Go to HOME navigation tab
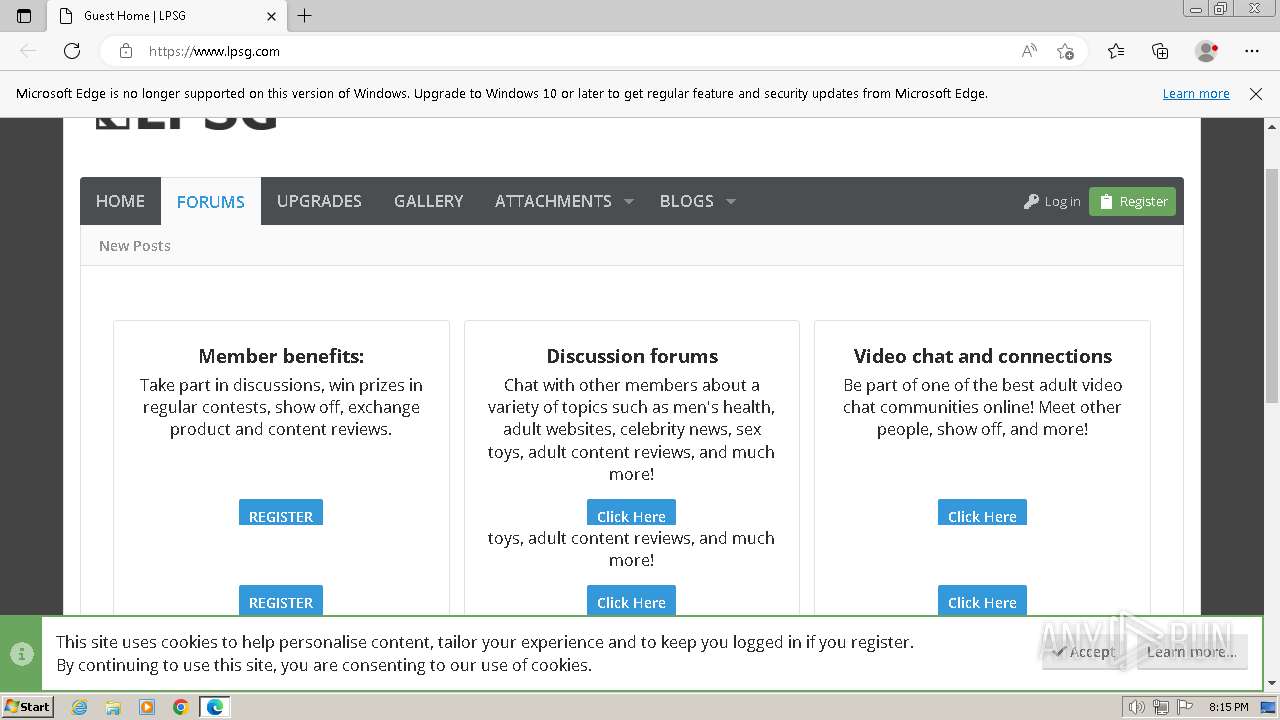The height and width of the screenshot is (720, 1280). [120, 201]
